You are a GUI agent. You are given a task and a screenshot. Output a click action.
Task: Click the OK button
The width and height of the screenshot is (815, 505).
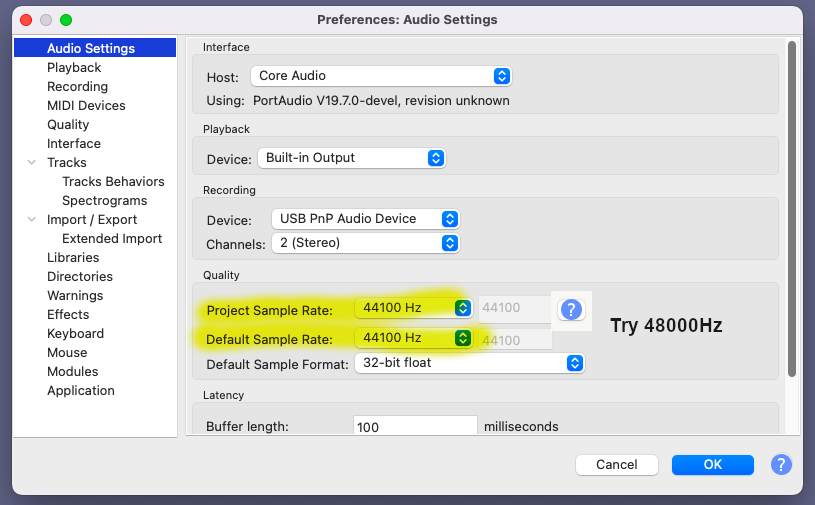(x=712, y=464)
